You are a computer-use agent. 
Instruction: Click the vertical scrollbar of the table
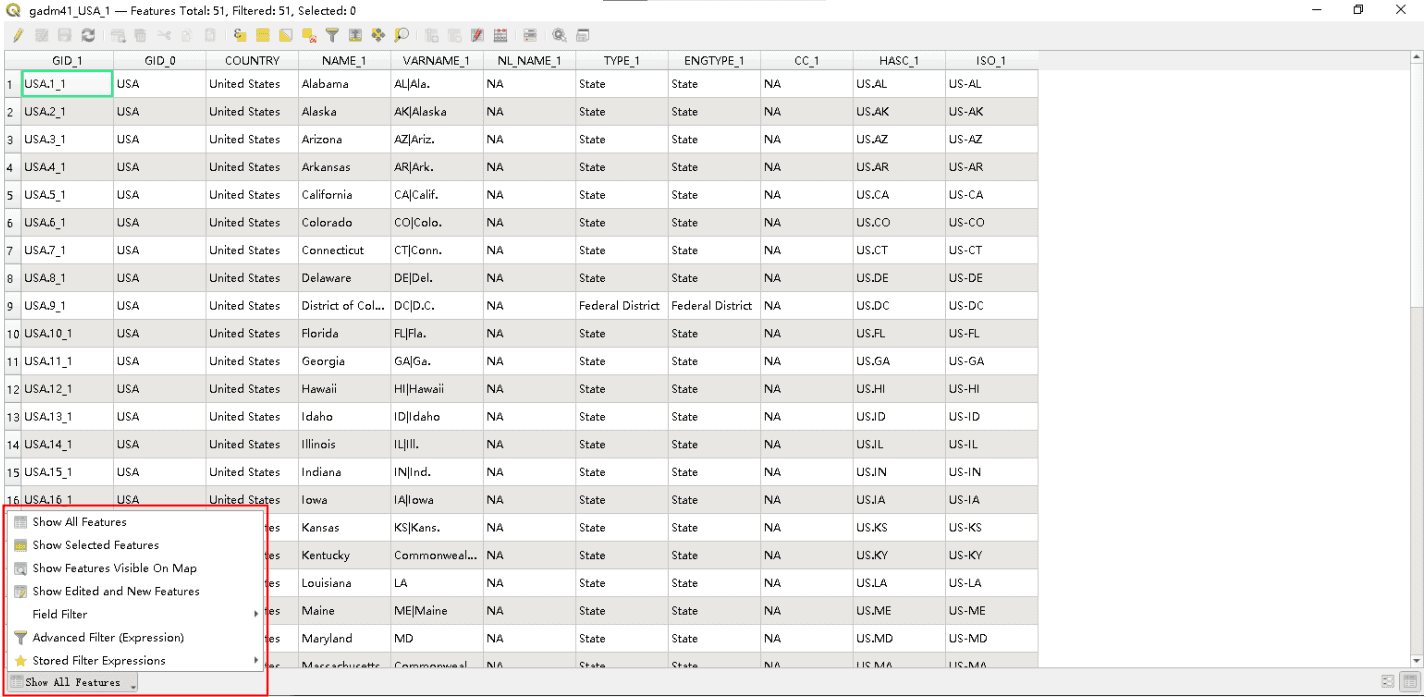1416,360
